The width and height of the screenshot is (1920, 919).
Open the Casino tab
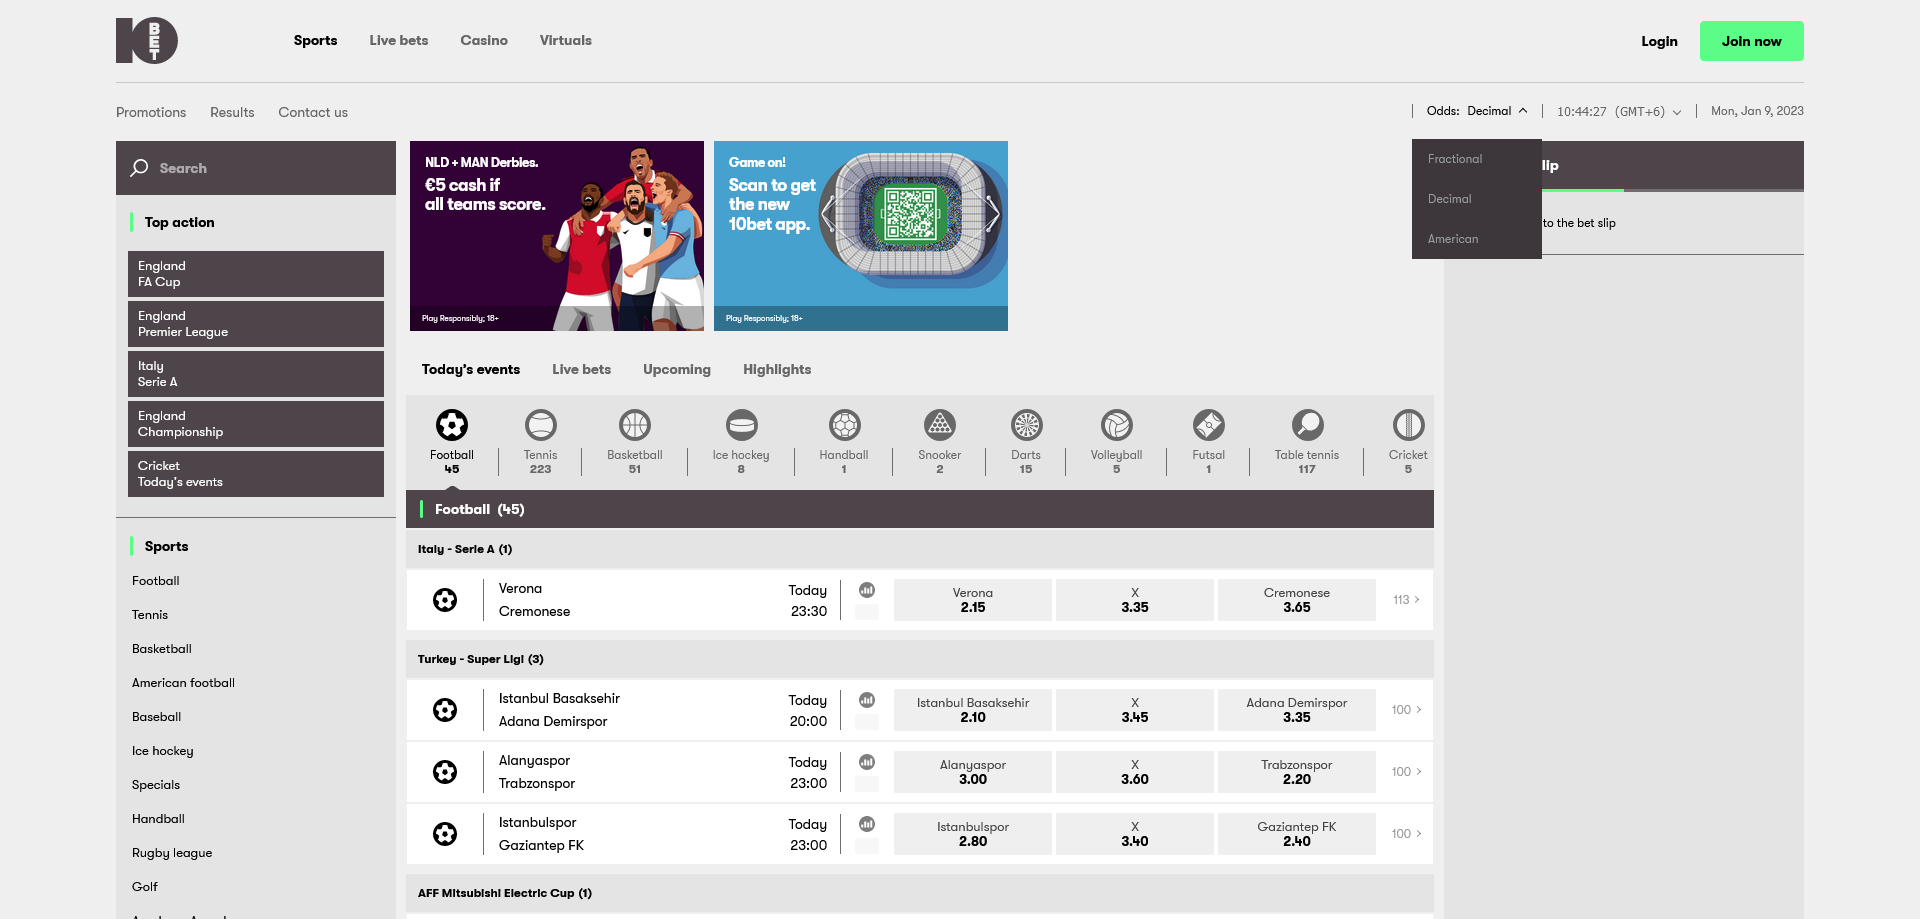point(484,41)
